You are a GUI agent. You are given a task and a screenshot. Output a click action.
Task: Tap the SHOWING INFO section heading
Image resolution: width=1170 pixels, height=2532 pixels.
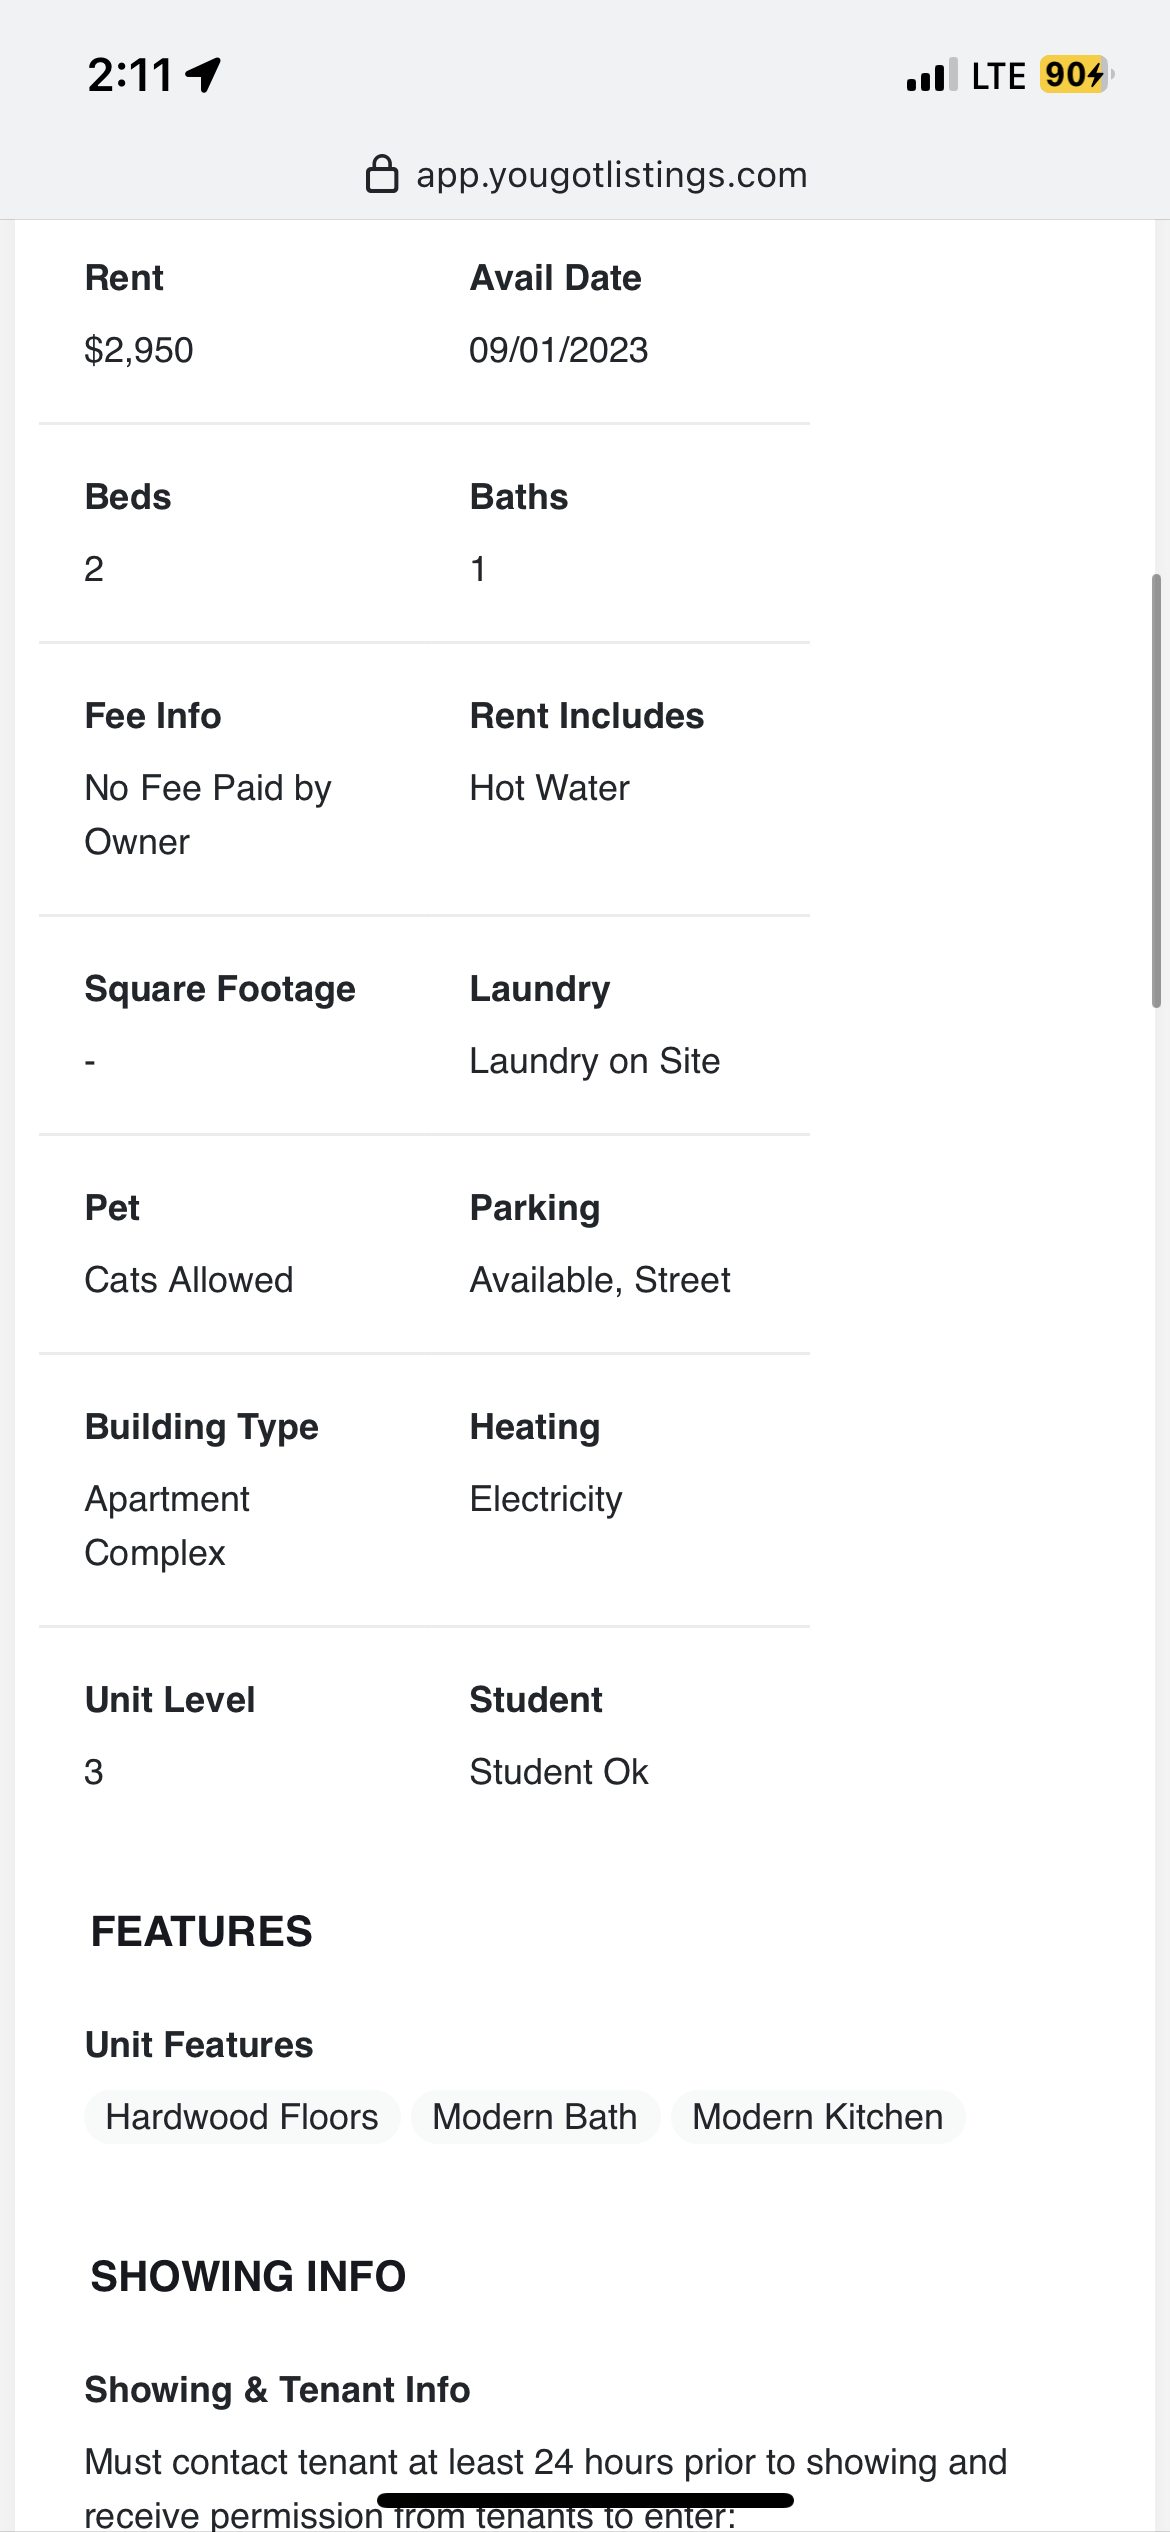click(249, 2276)
